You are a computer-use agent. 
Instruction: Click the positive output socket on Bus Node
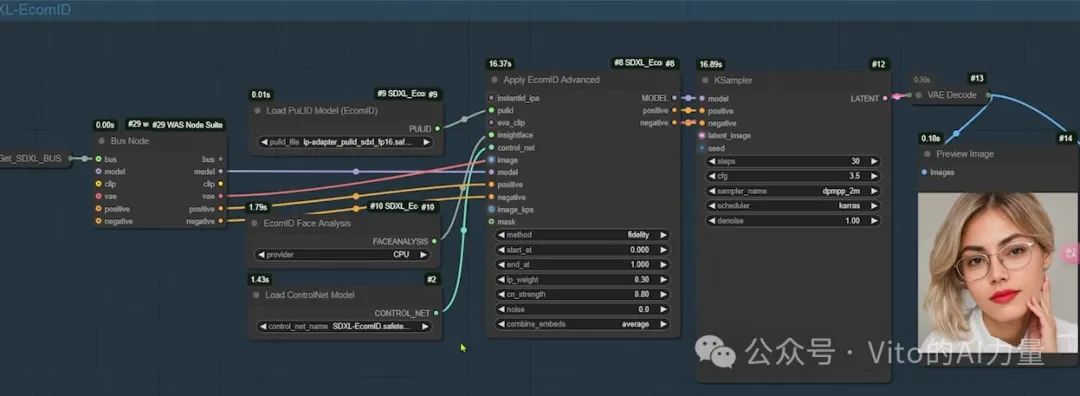pyautogui.click(x=220, y=209)
